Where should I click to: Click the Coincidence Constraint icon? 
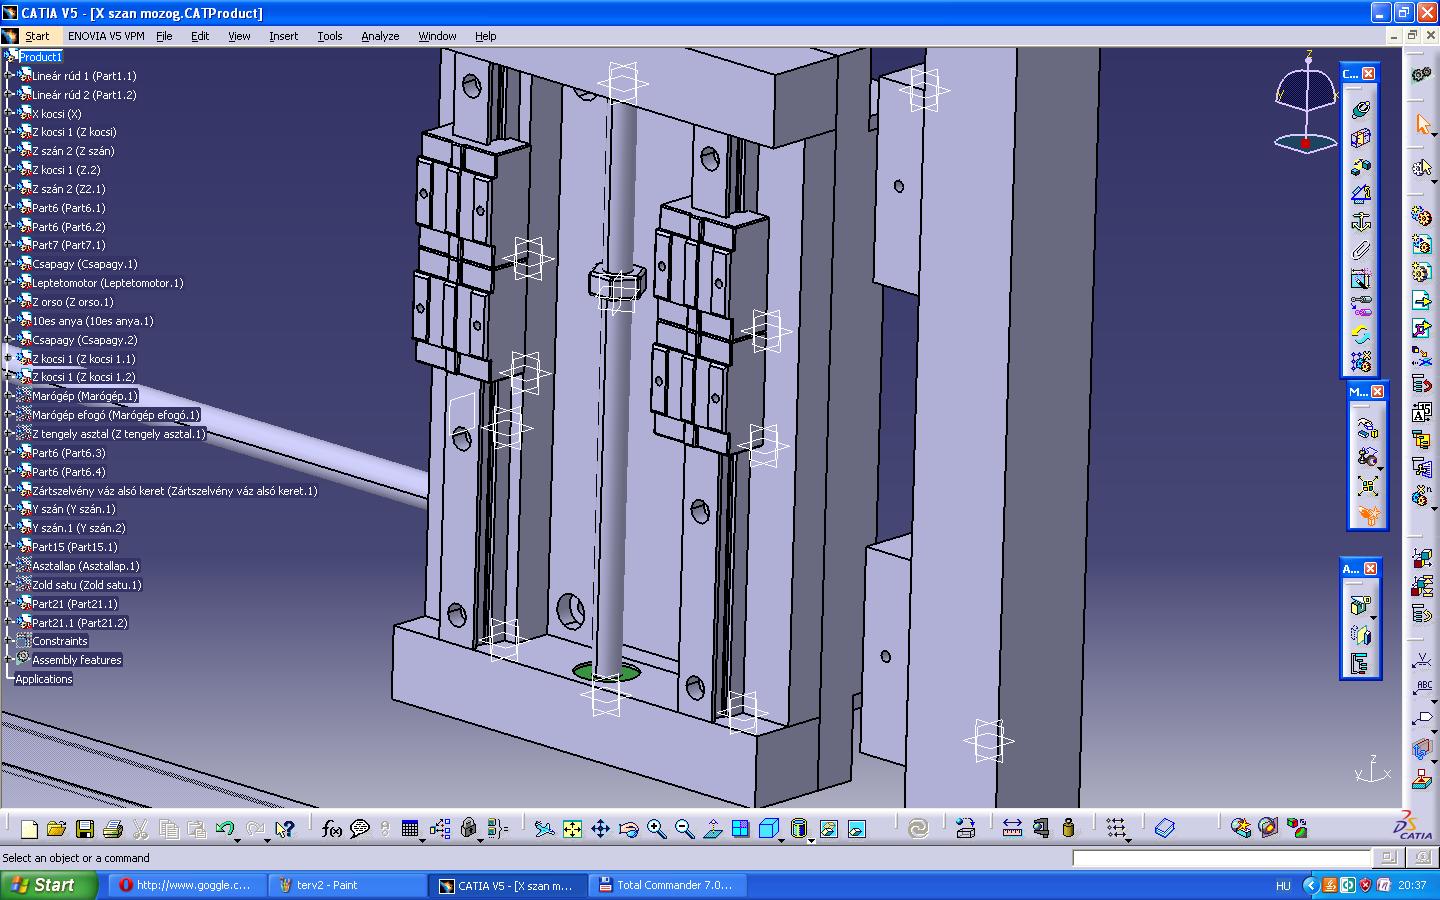(1361, 110)
